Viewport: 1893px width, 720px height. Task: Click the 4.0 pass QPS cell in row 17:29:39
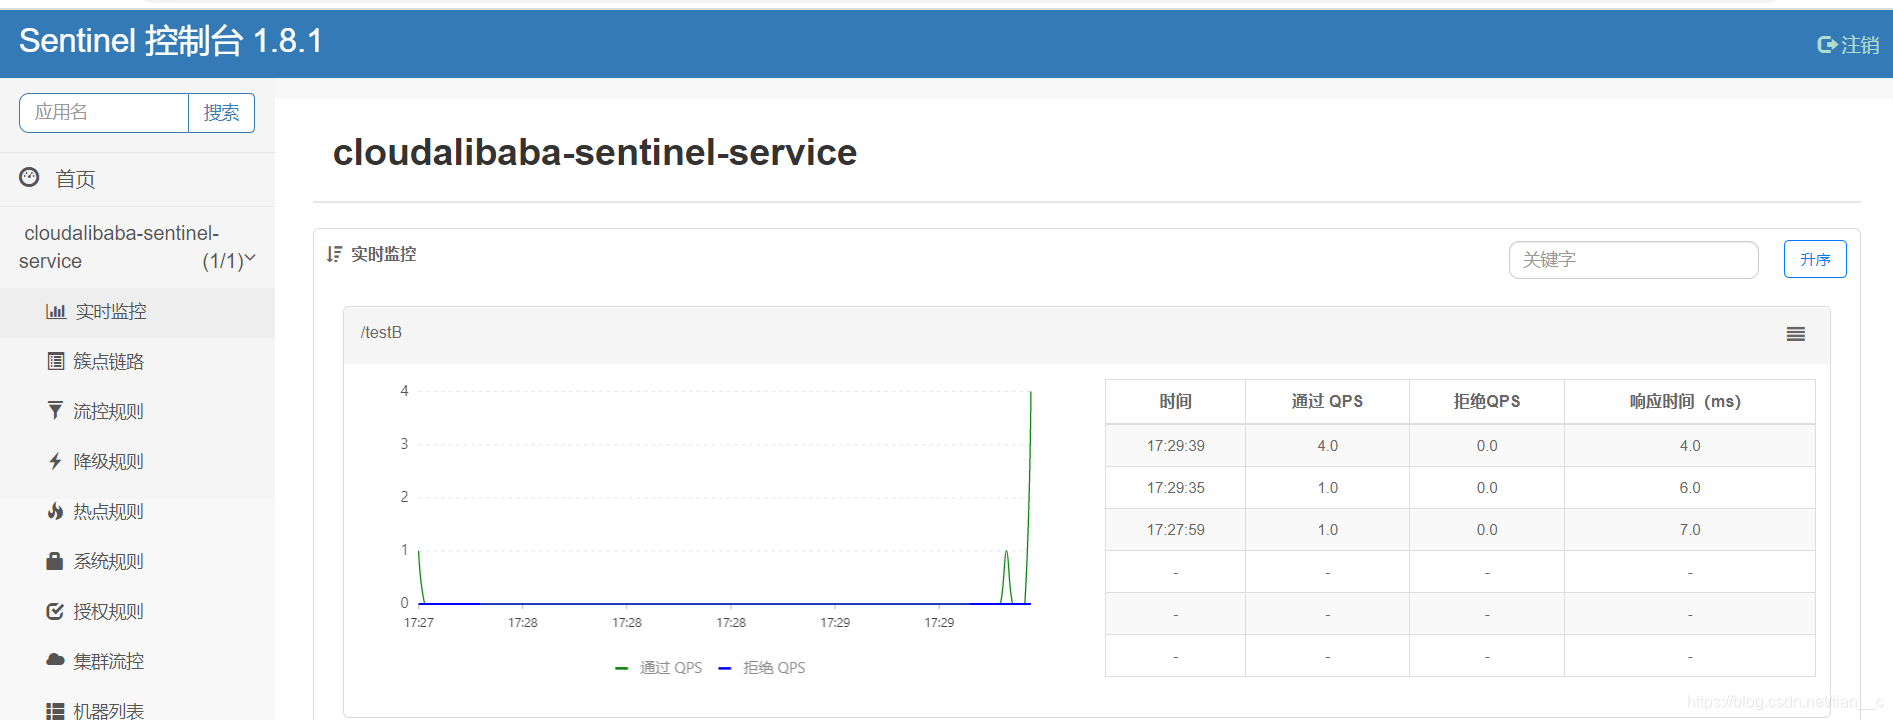tap(1327, 446)
